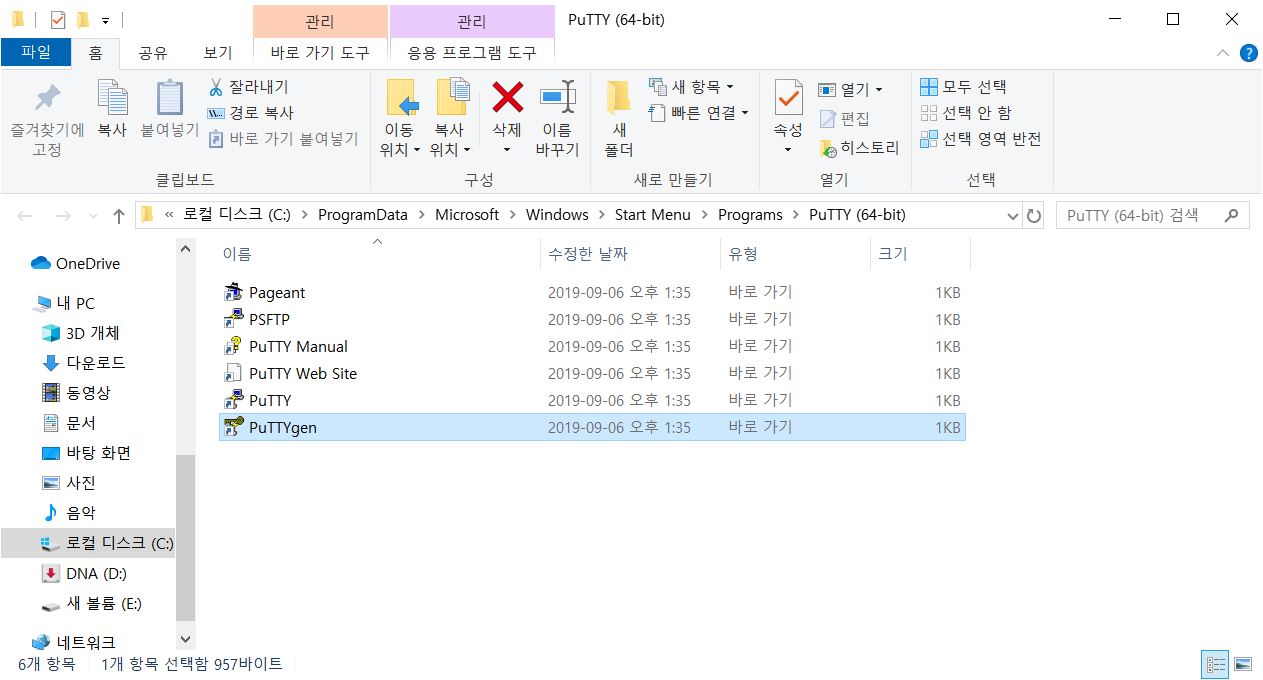Click the refresh icon beside the address bar
1263x680 pixels.
pyautogui.click(x=1033, y=214)
